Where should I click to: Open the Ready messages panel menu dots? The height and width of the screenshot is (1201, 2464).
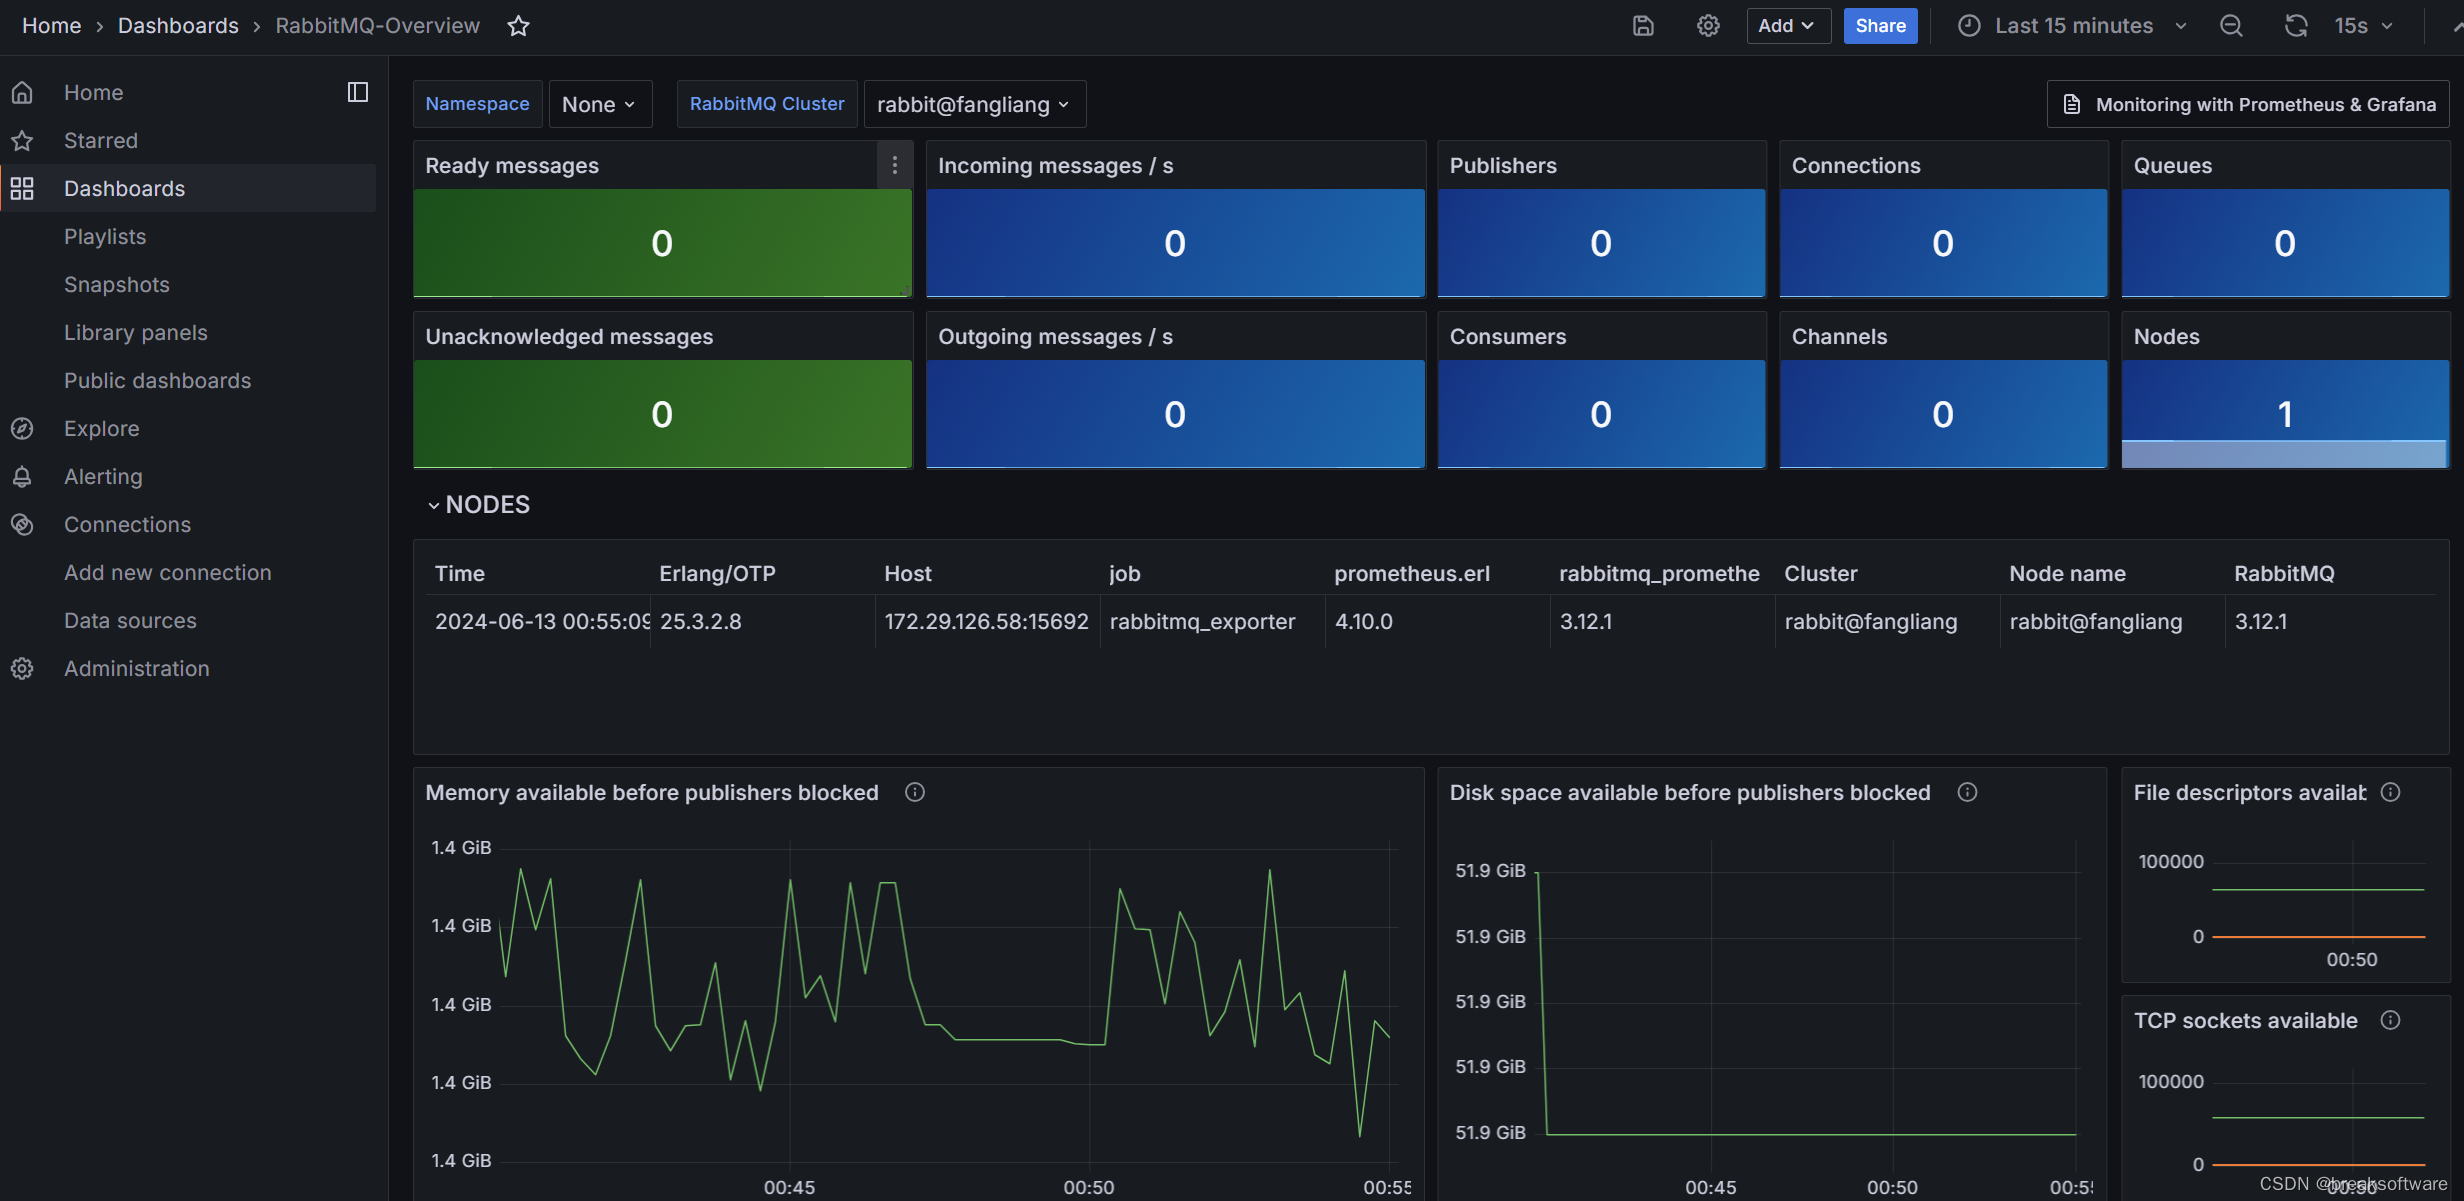pos(895,166)
